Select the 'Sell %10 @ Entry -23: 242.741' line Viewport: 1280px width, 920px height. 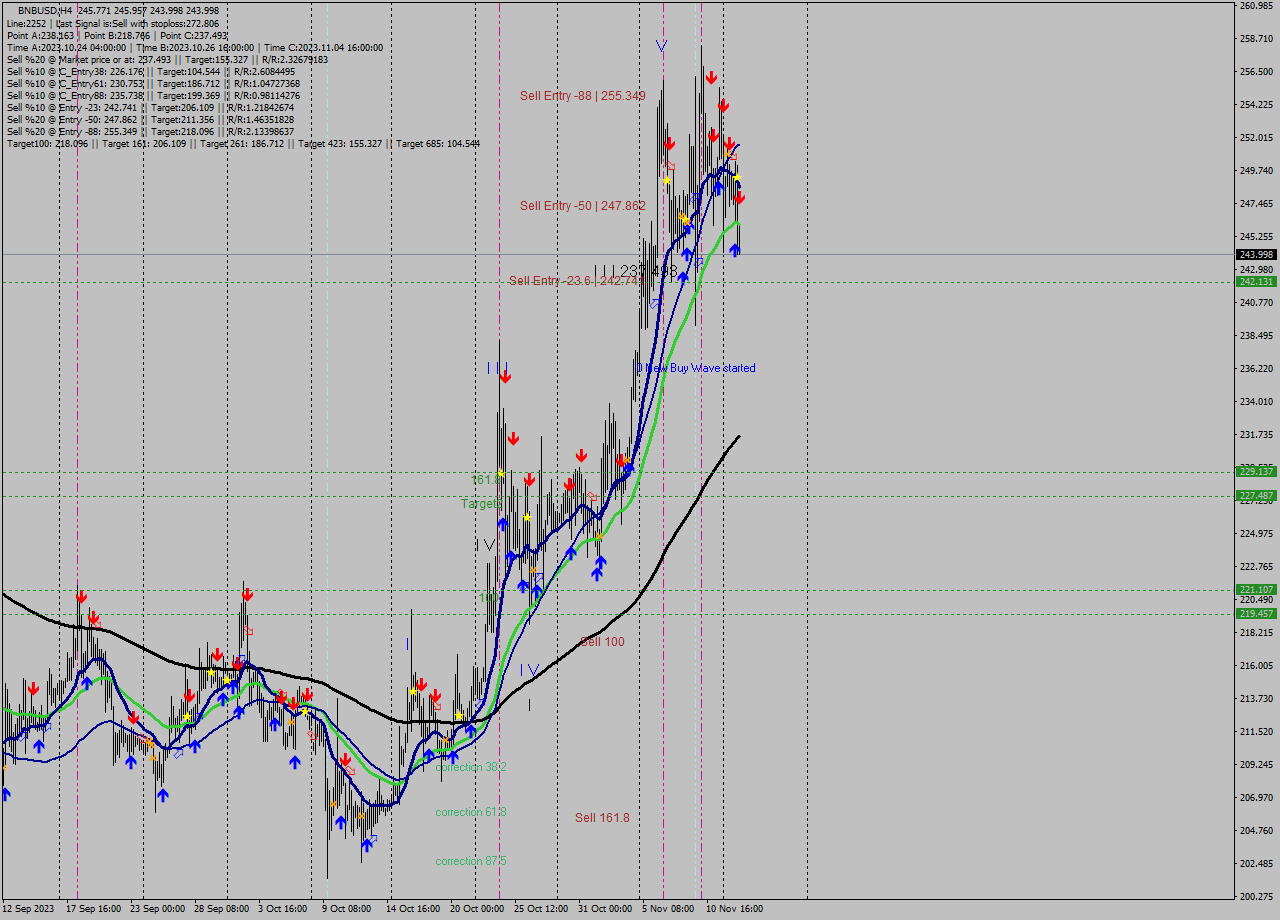(x=150, y=107)
